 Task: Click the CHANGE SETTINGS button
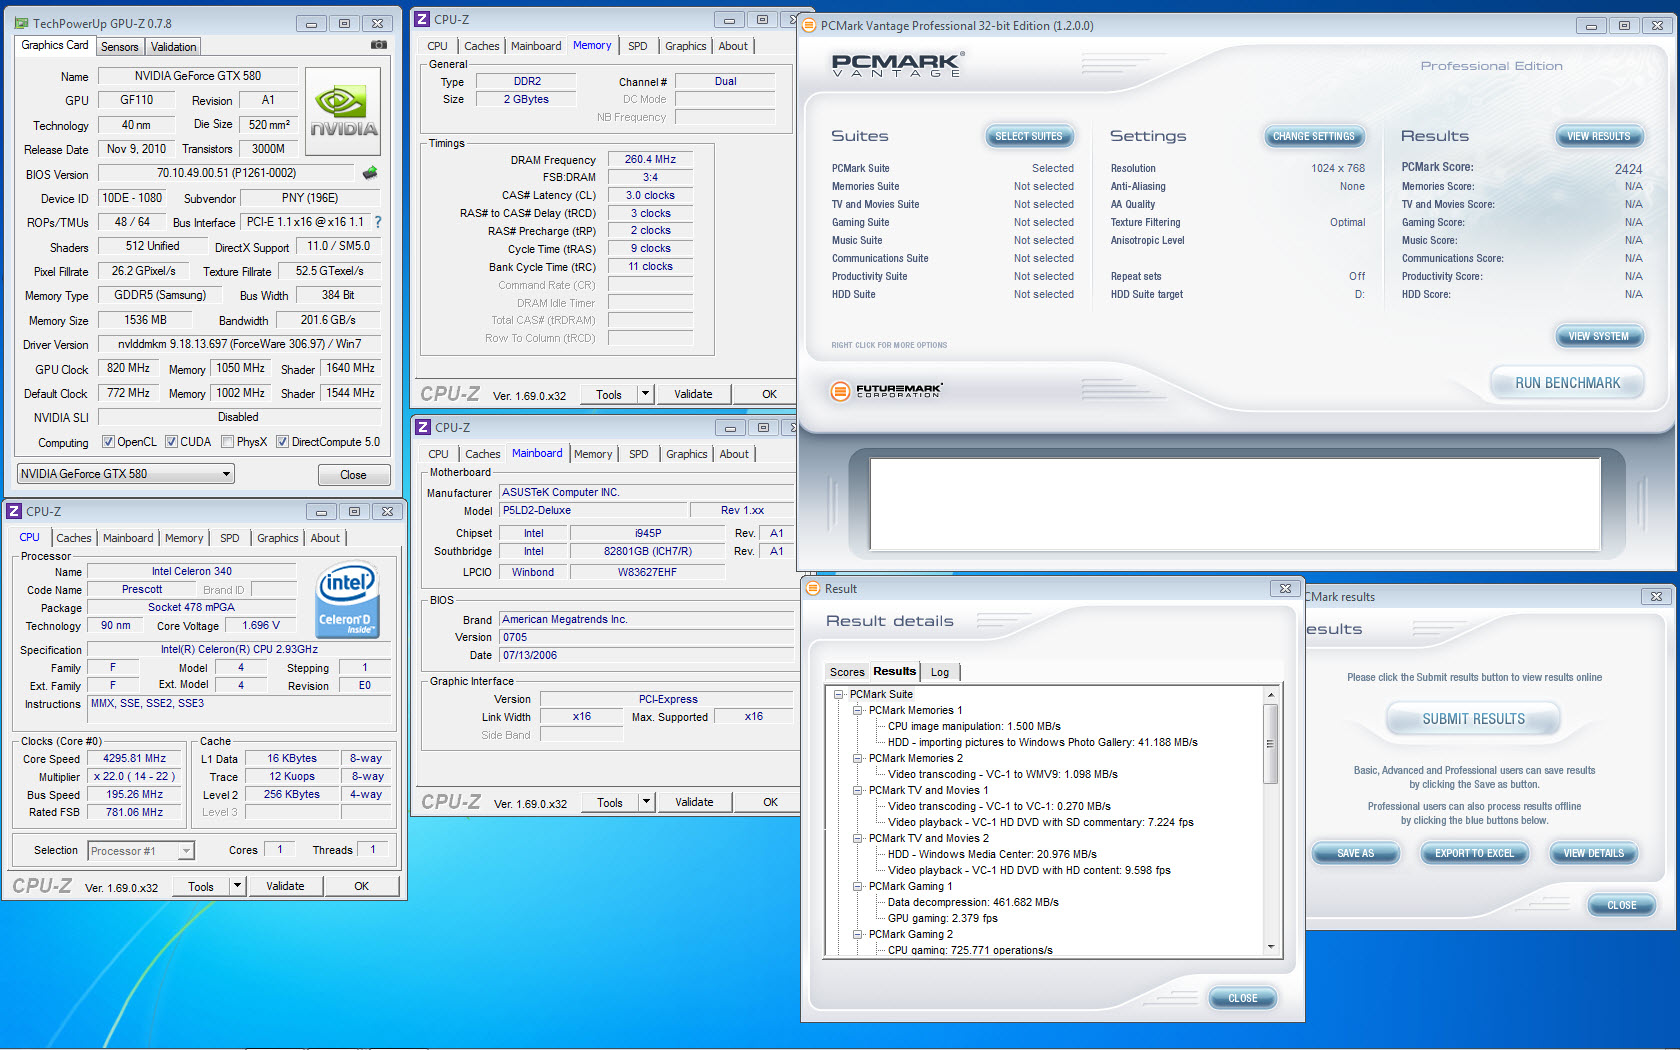coord(1313,136)
